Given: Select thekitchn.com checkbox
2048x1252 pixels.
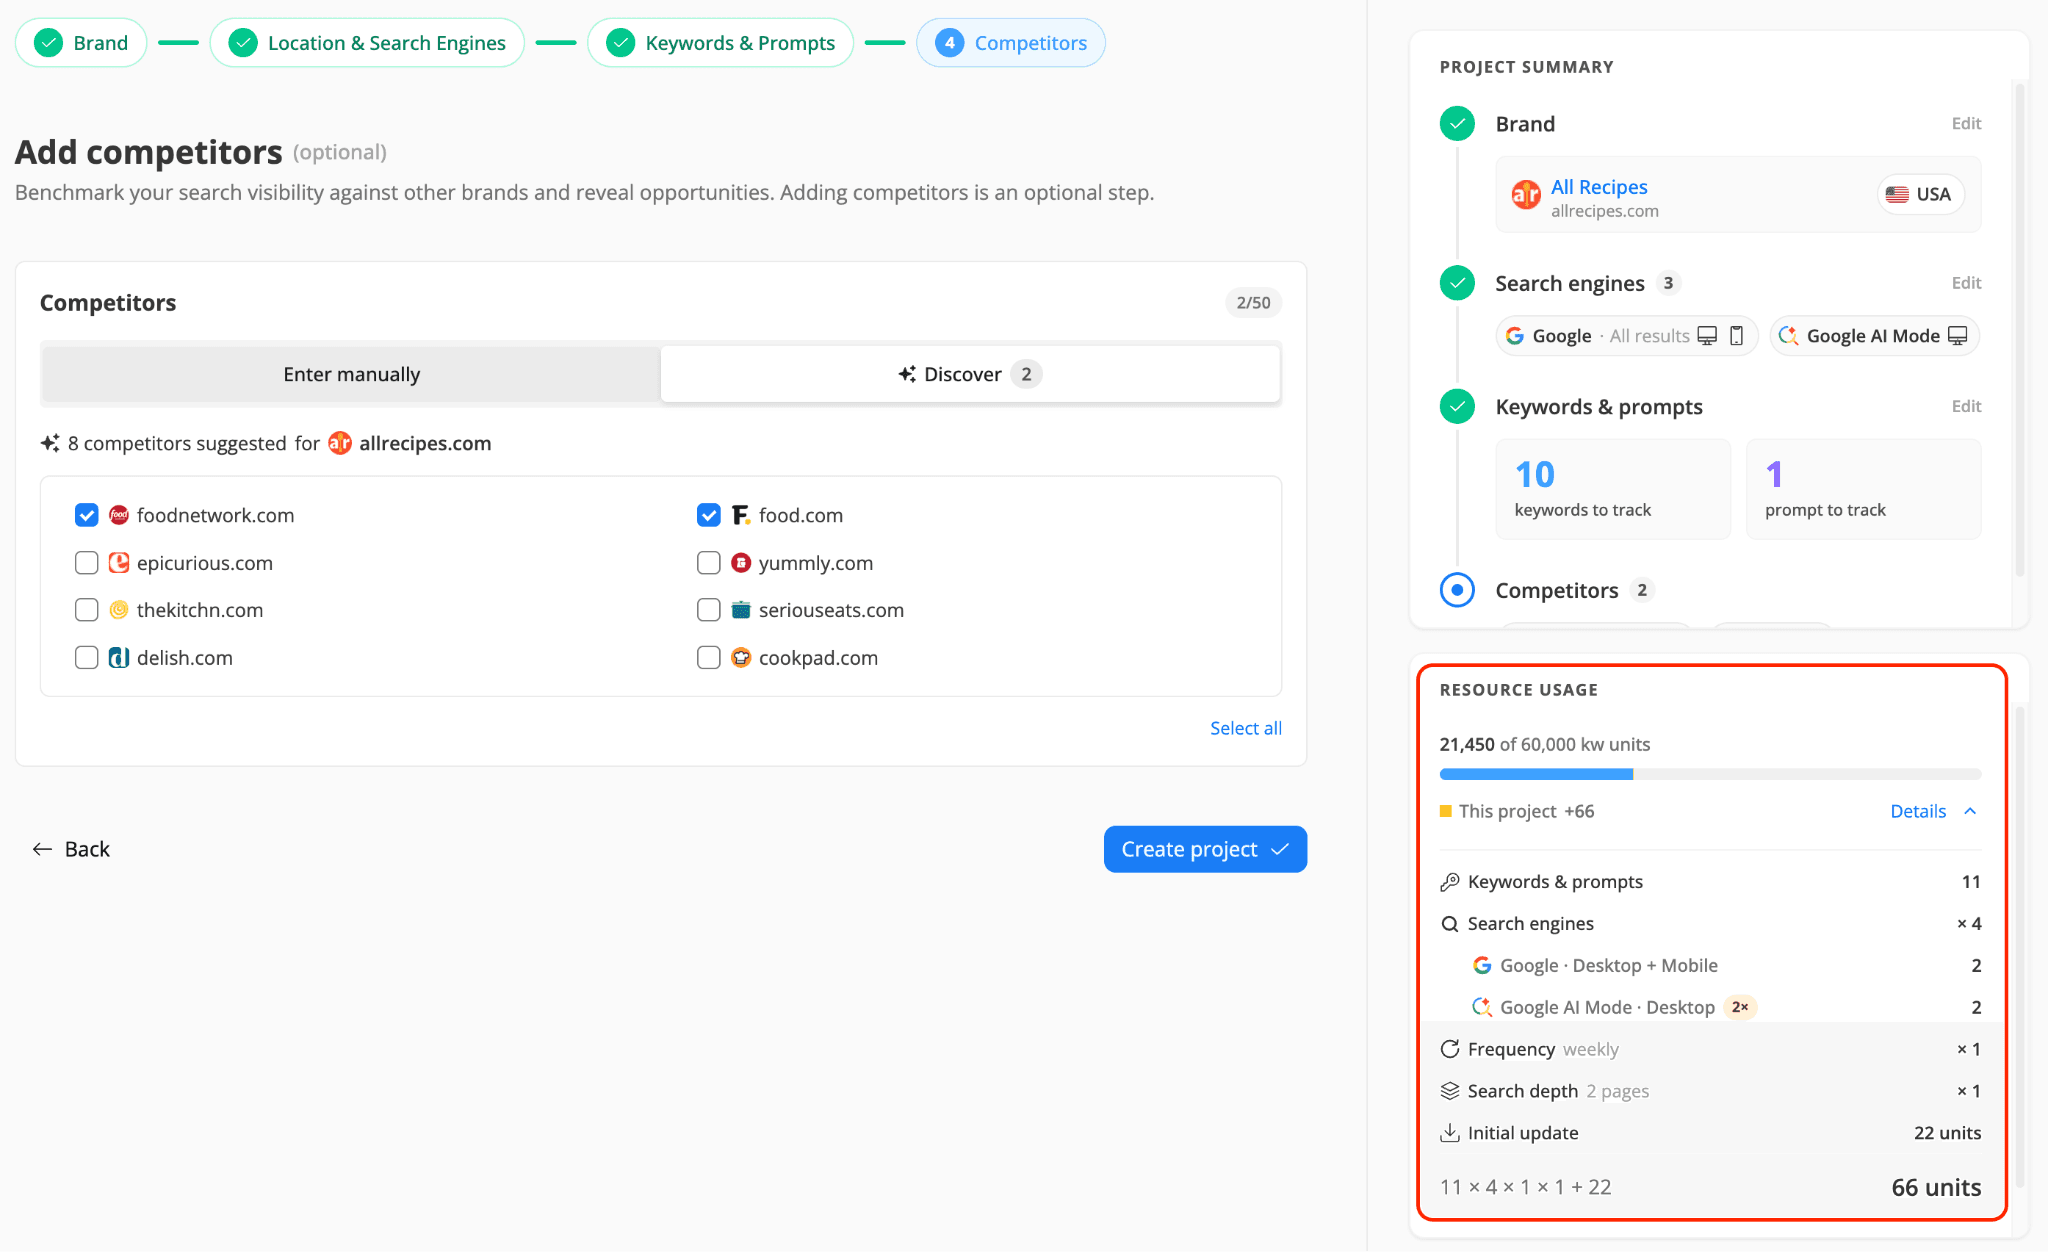Looking at the screenshot, I should click(x=87, y=610).
